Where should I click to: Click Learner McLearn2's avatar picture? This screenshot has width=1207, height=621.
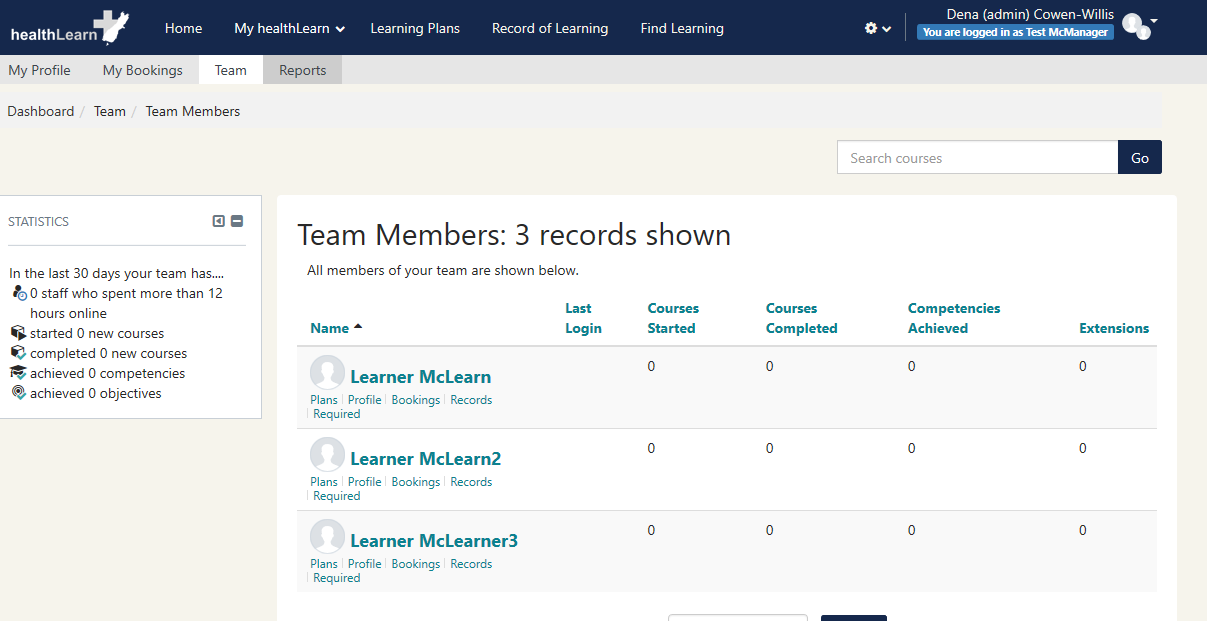[327, 455]
